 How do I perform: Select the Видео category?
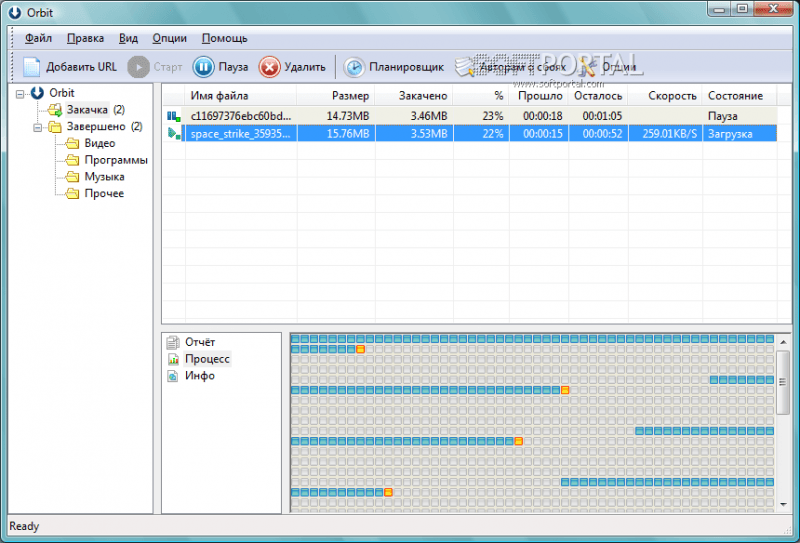point(100,143)
